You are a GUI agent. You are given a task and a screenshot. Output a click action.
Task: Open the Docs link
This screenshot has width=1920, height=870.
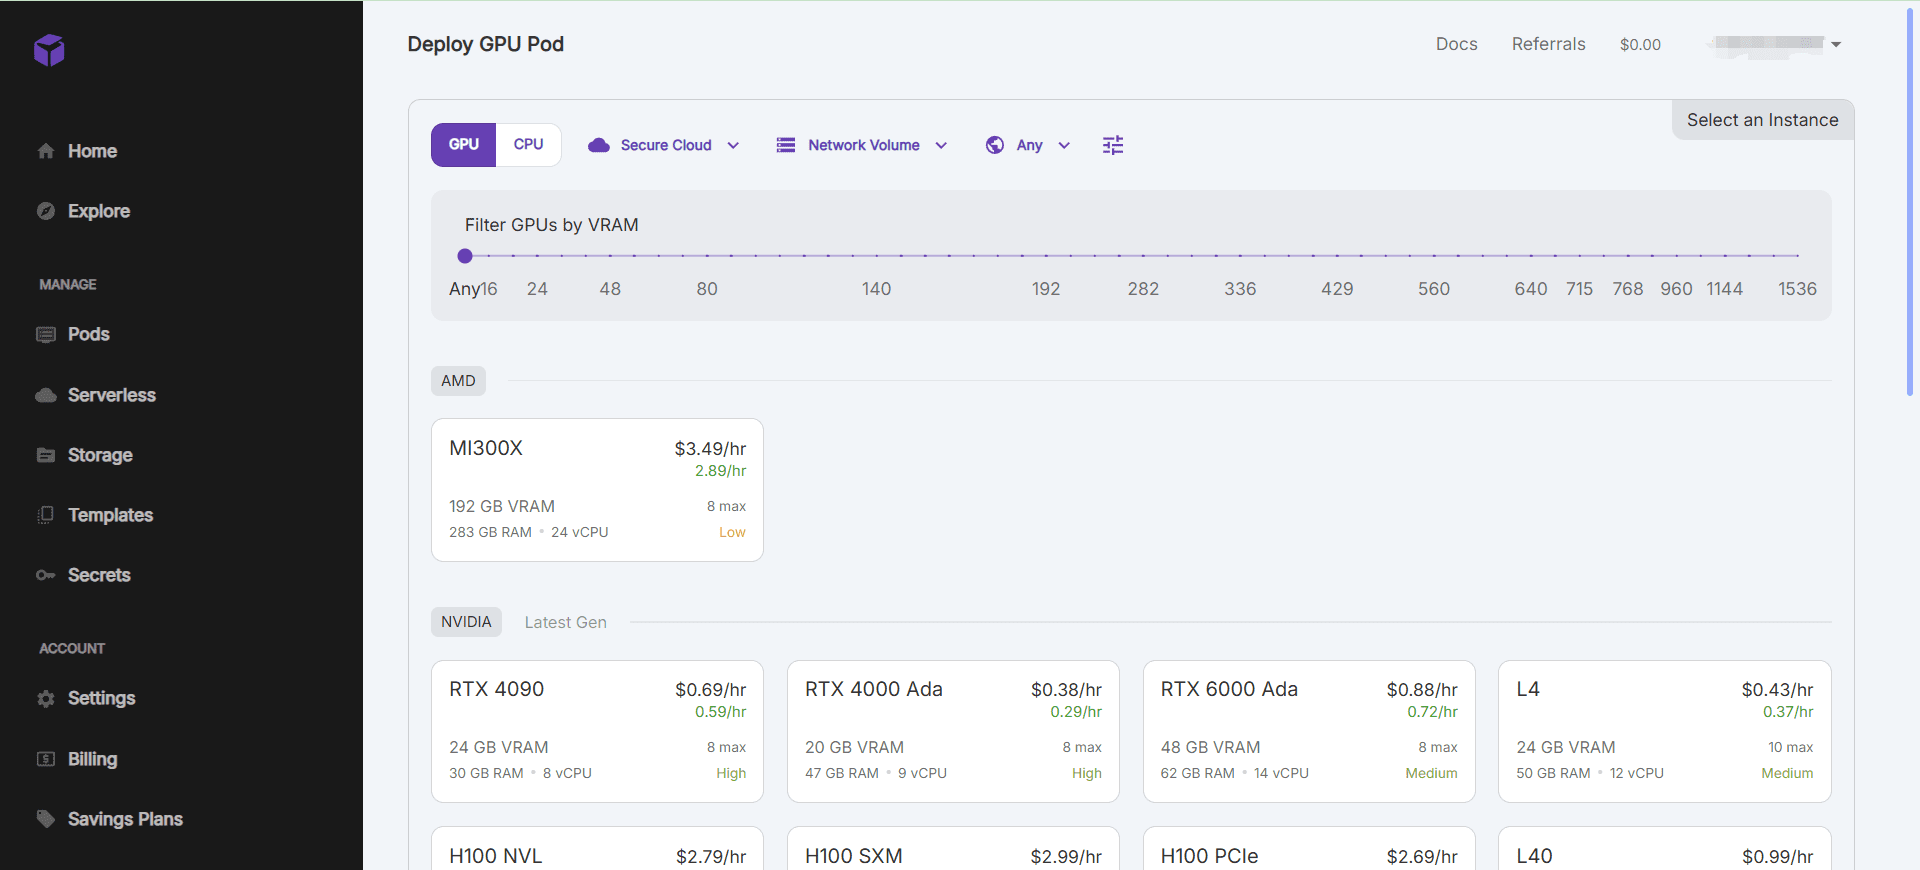[1456, 44]
